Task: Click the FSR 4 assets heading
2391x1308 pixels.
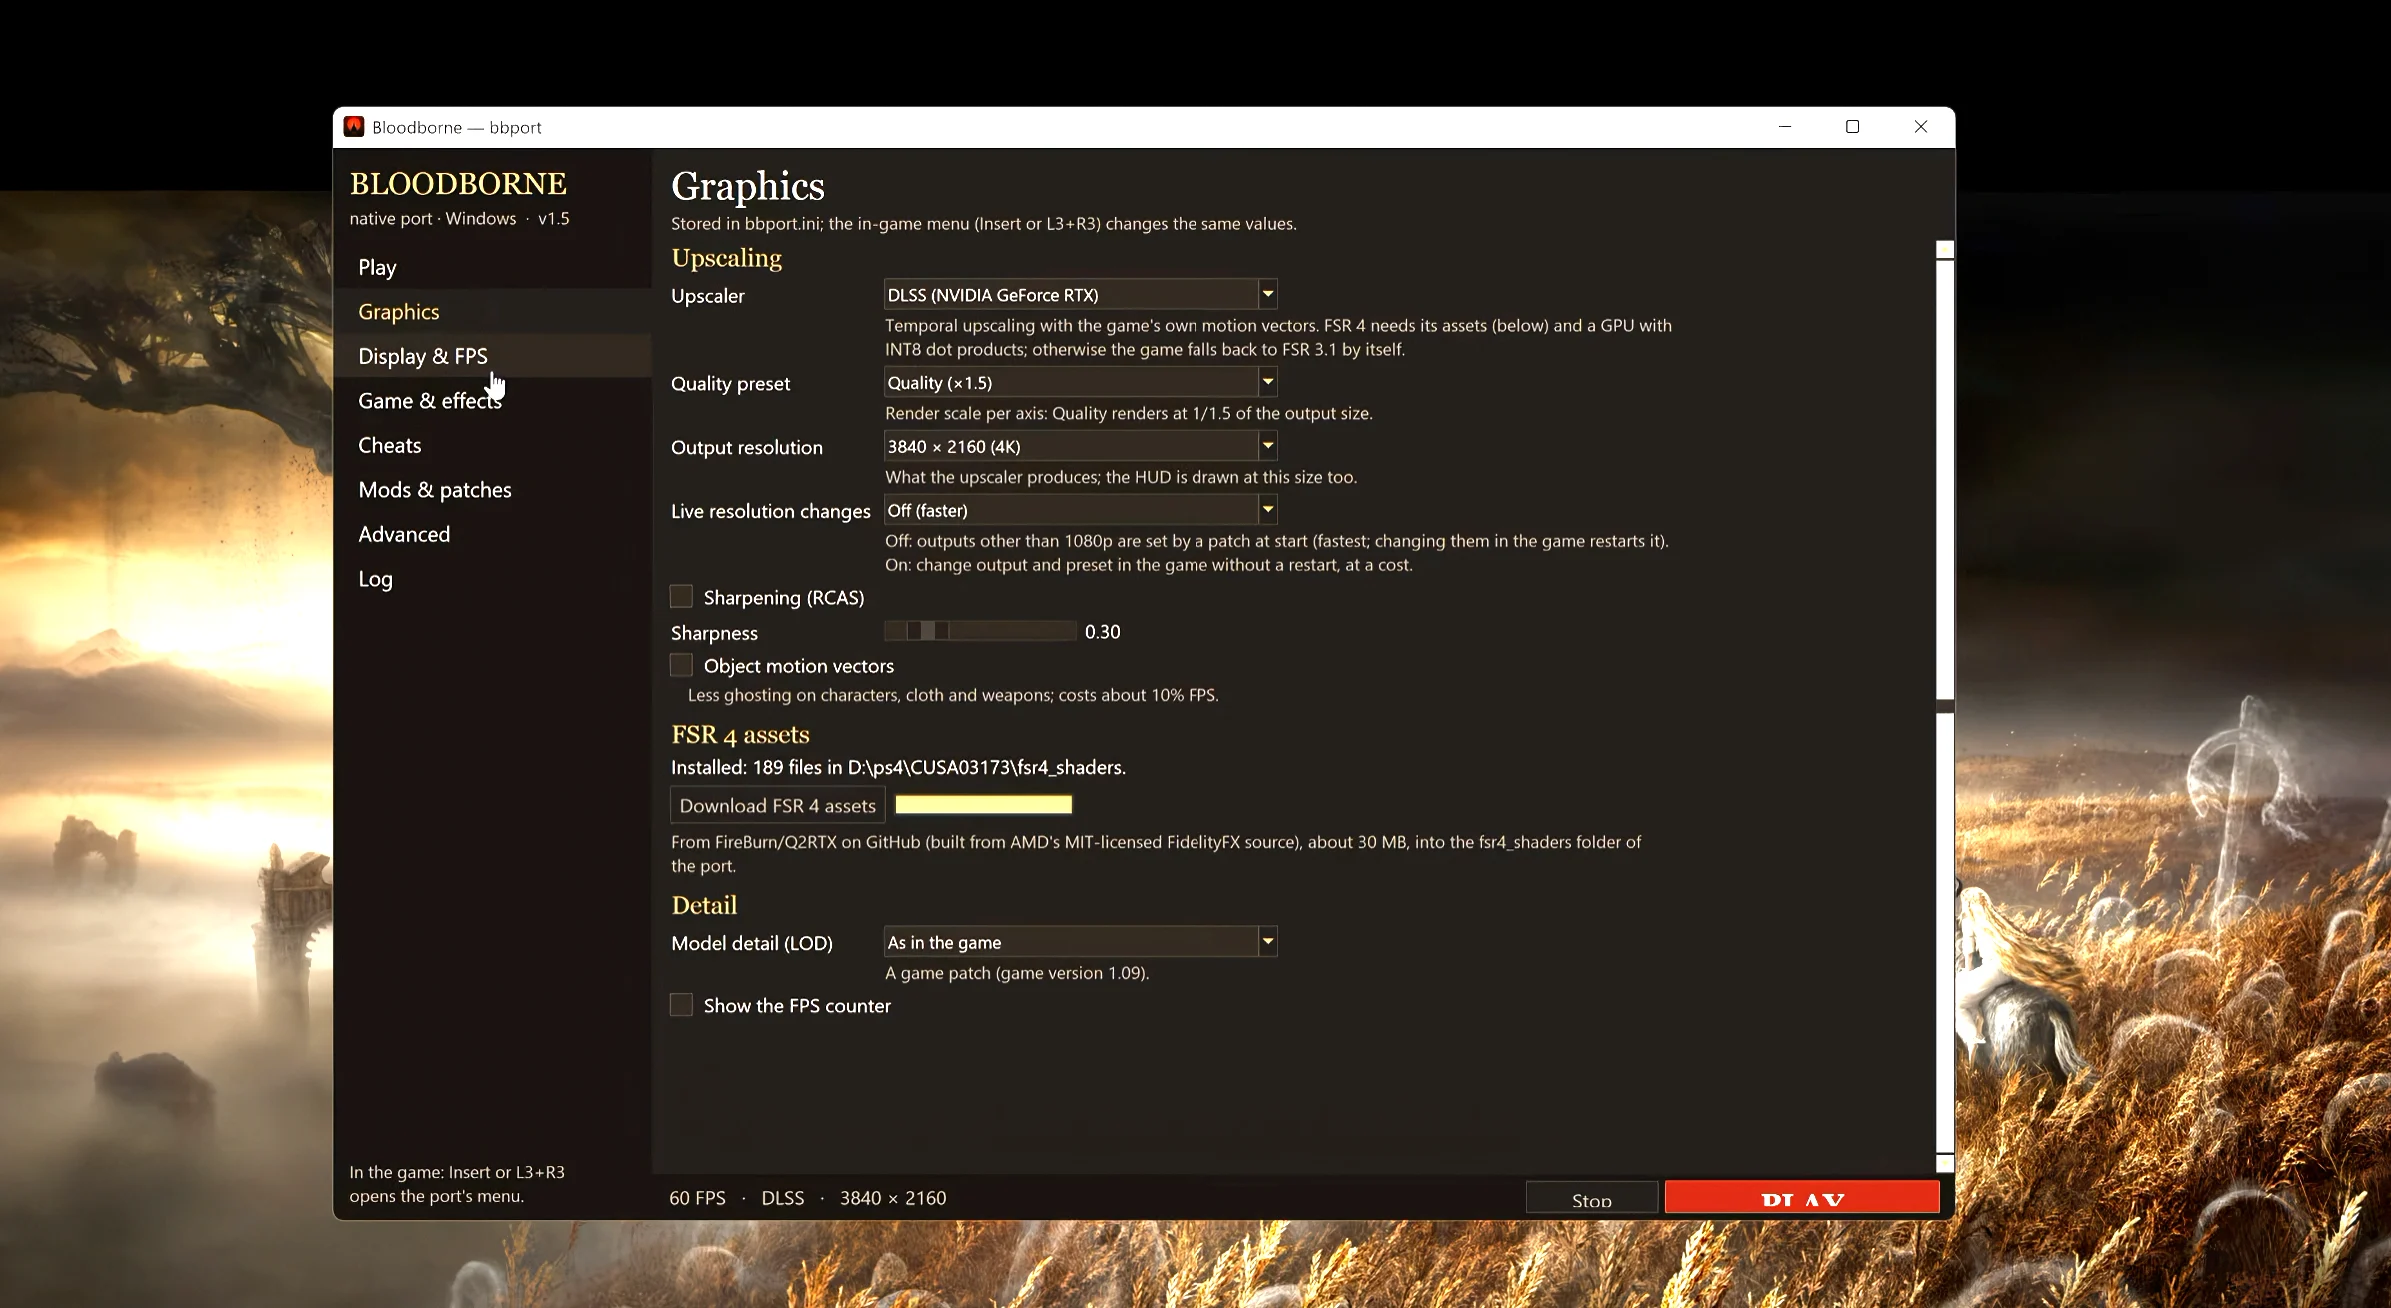Action: click(740, 735)
